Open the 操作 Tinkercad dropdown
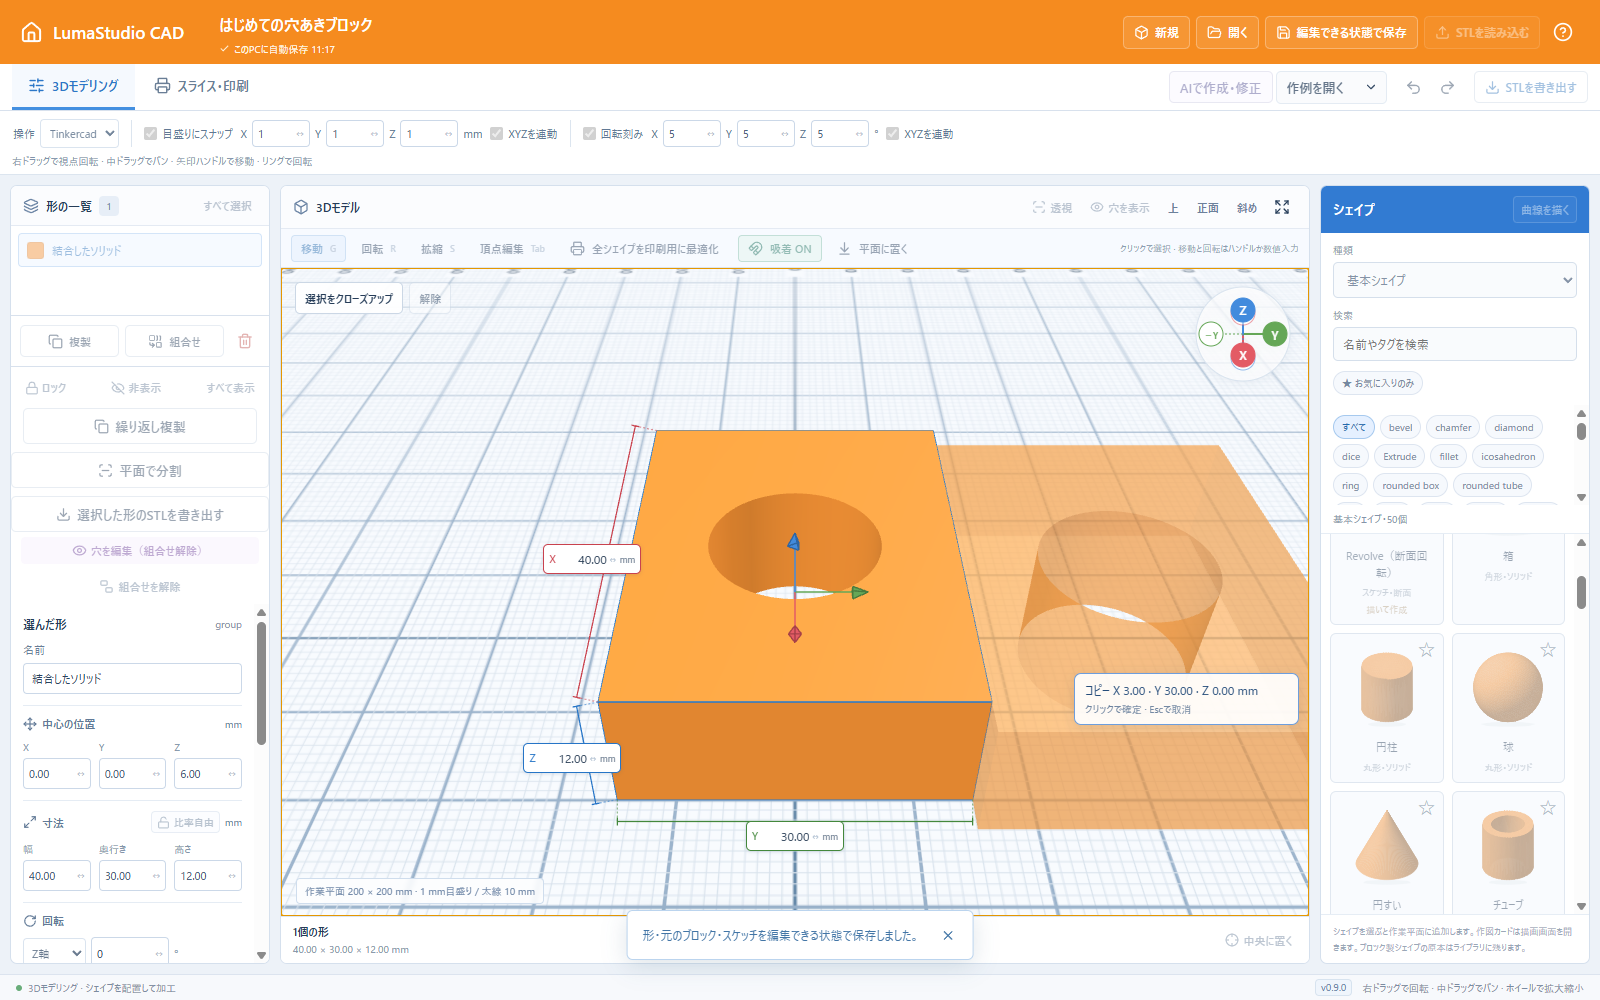 pos(81,134)
